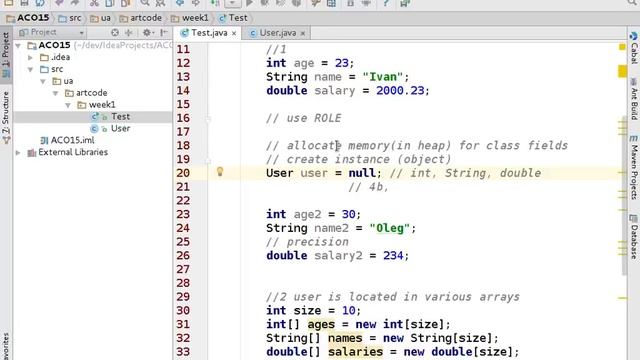Toggle the 1: Project side tool tab
This screenshot has height=360, width=640.
6,54
